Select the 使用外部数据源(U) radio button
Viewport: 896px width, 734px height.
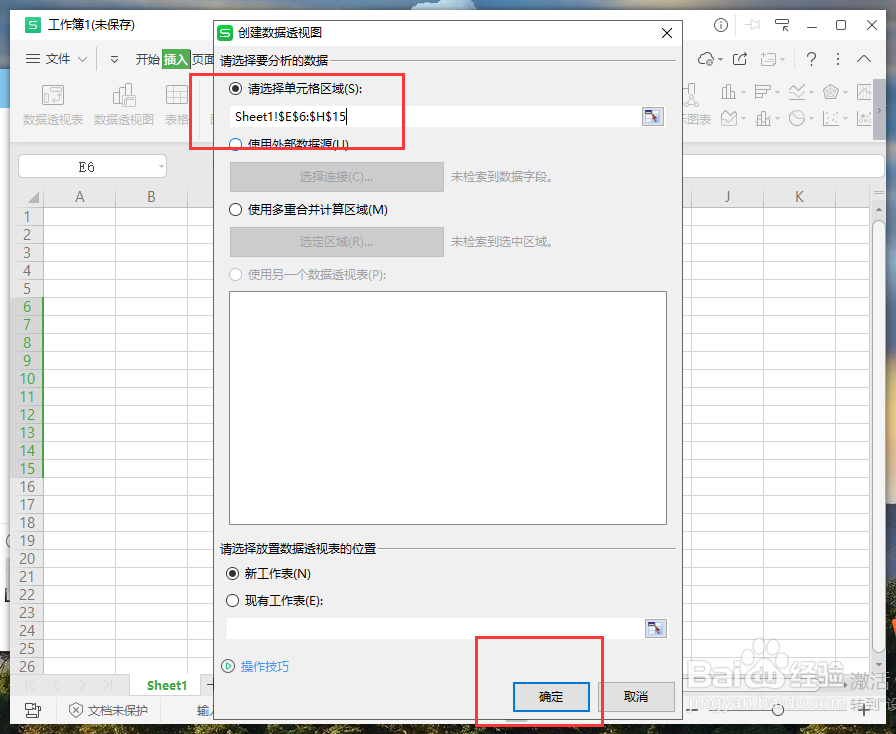[x=235, y=144]
